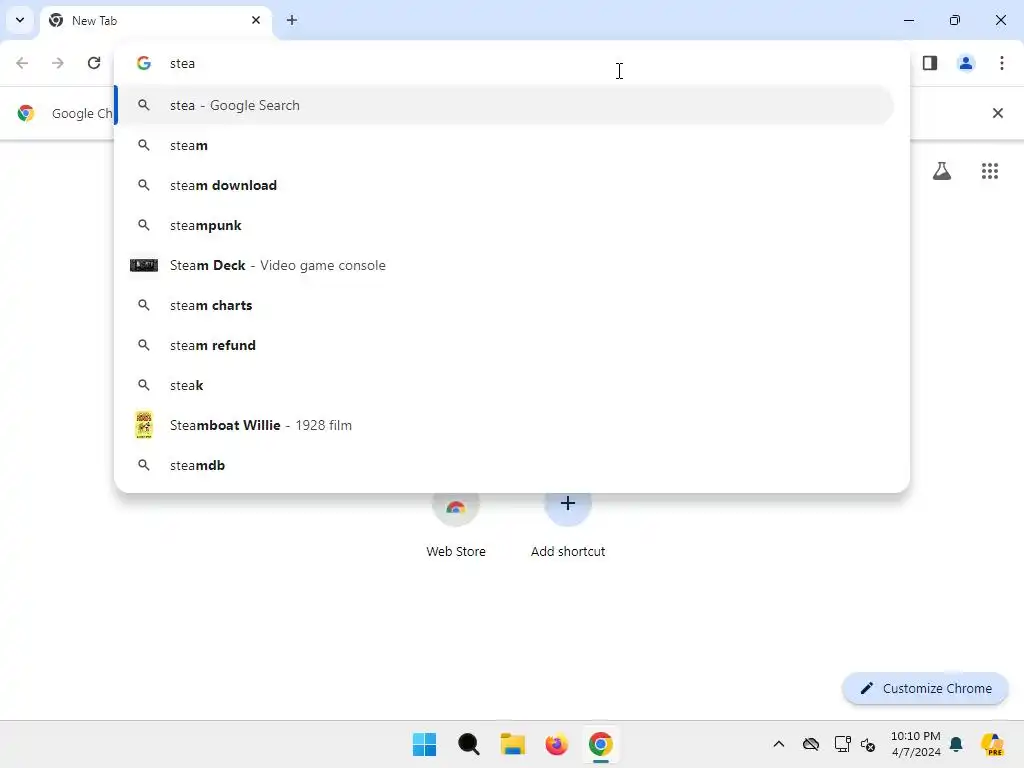The image size is (1024, 768).
Task: Click the Steam Deck thumbnail image
Action: coord(144,265)
